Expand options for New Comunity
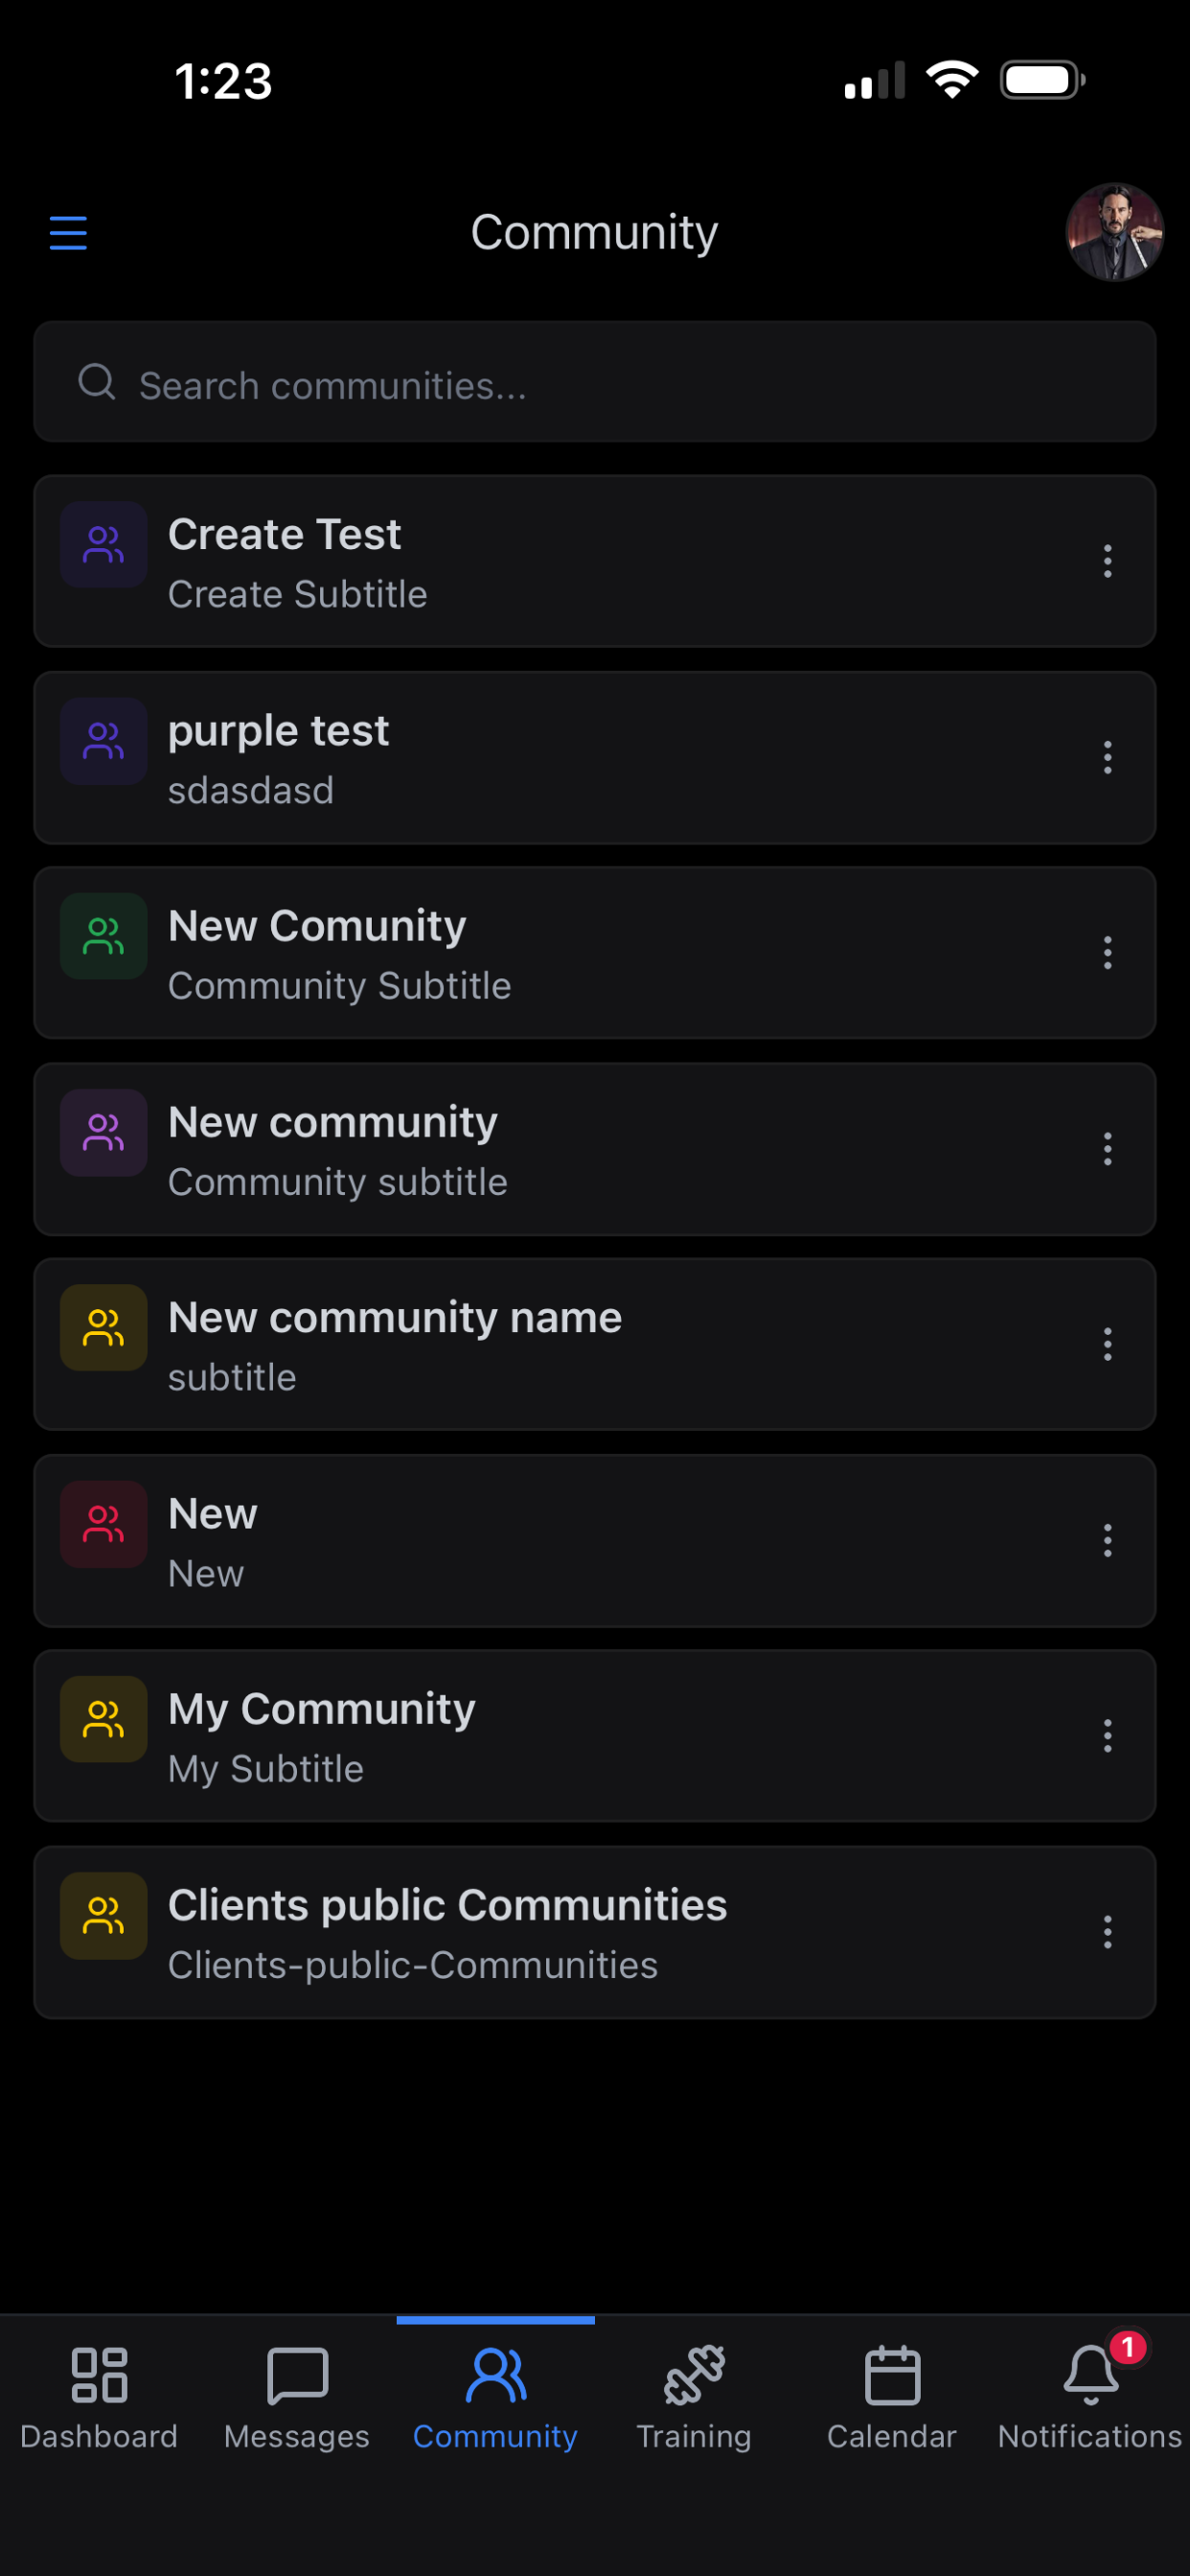 point(1107,953)
